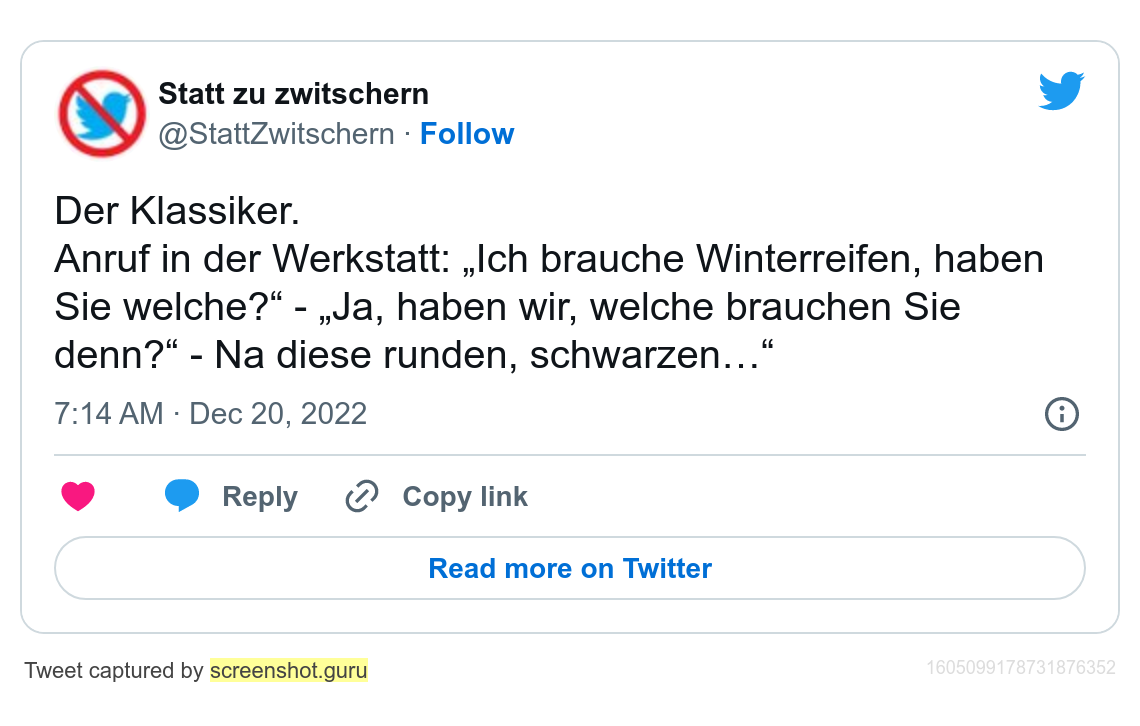Follow the StattZwitschern account
Screen dimensions: 1140x726
click(467, 134)
